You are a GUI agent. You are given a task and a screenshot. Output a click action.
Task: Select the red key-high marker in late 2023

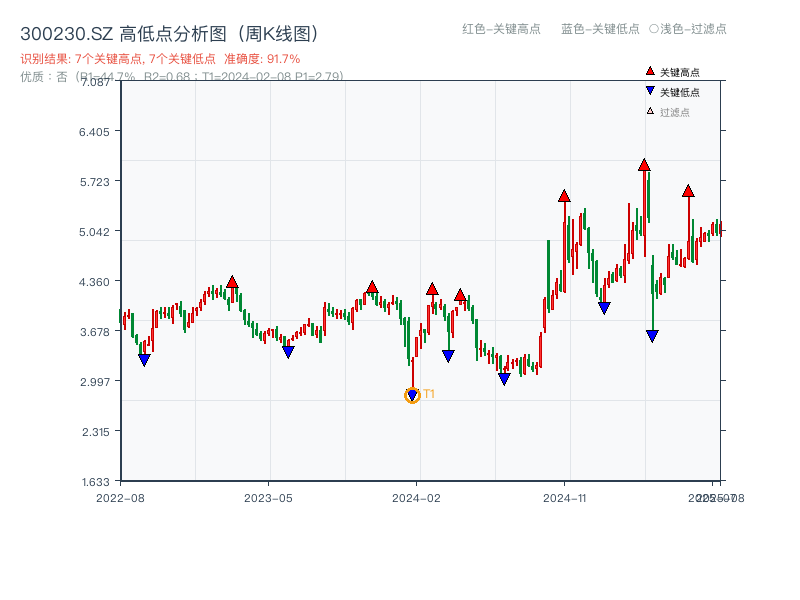coord(372,287)
